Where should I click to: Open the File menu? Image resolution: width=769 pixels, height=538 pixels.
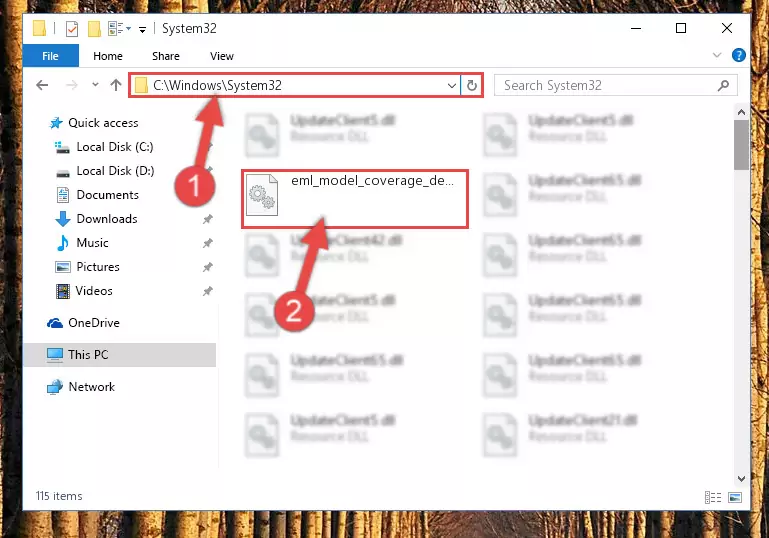click(51, 56)
